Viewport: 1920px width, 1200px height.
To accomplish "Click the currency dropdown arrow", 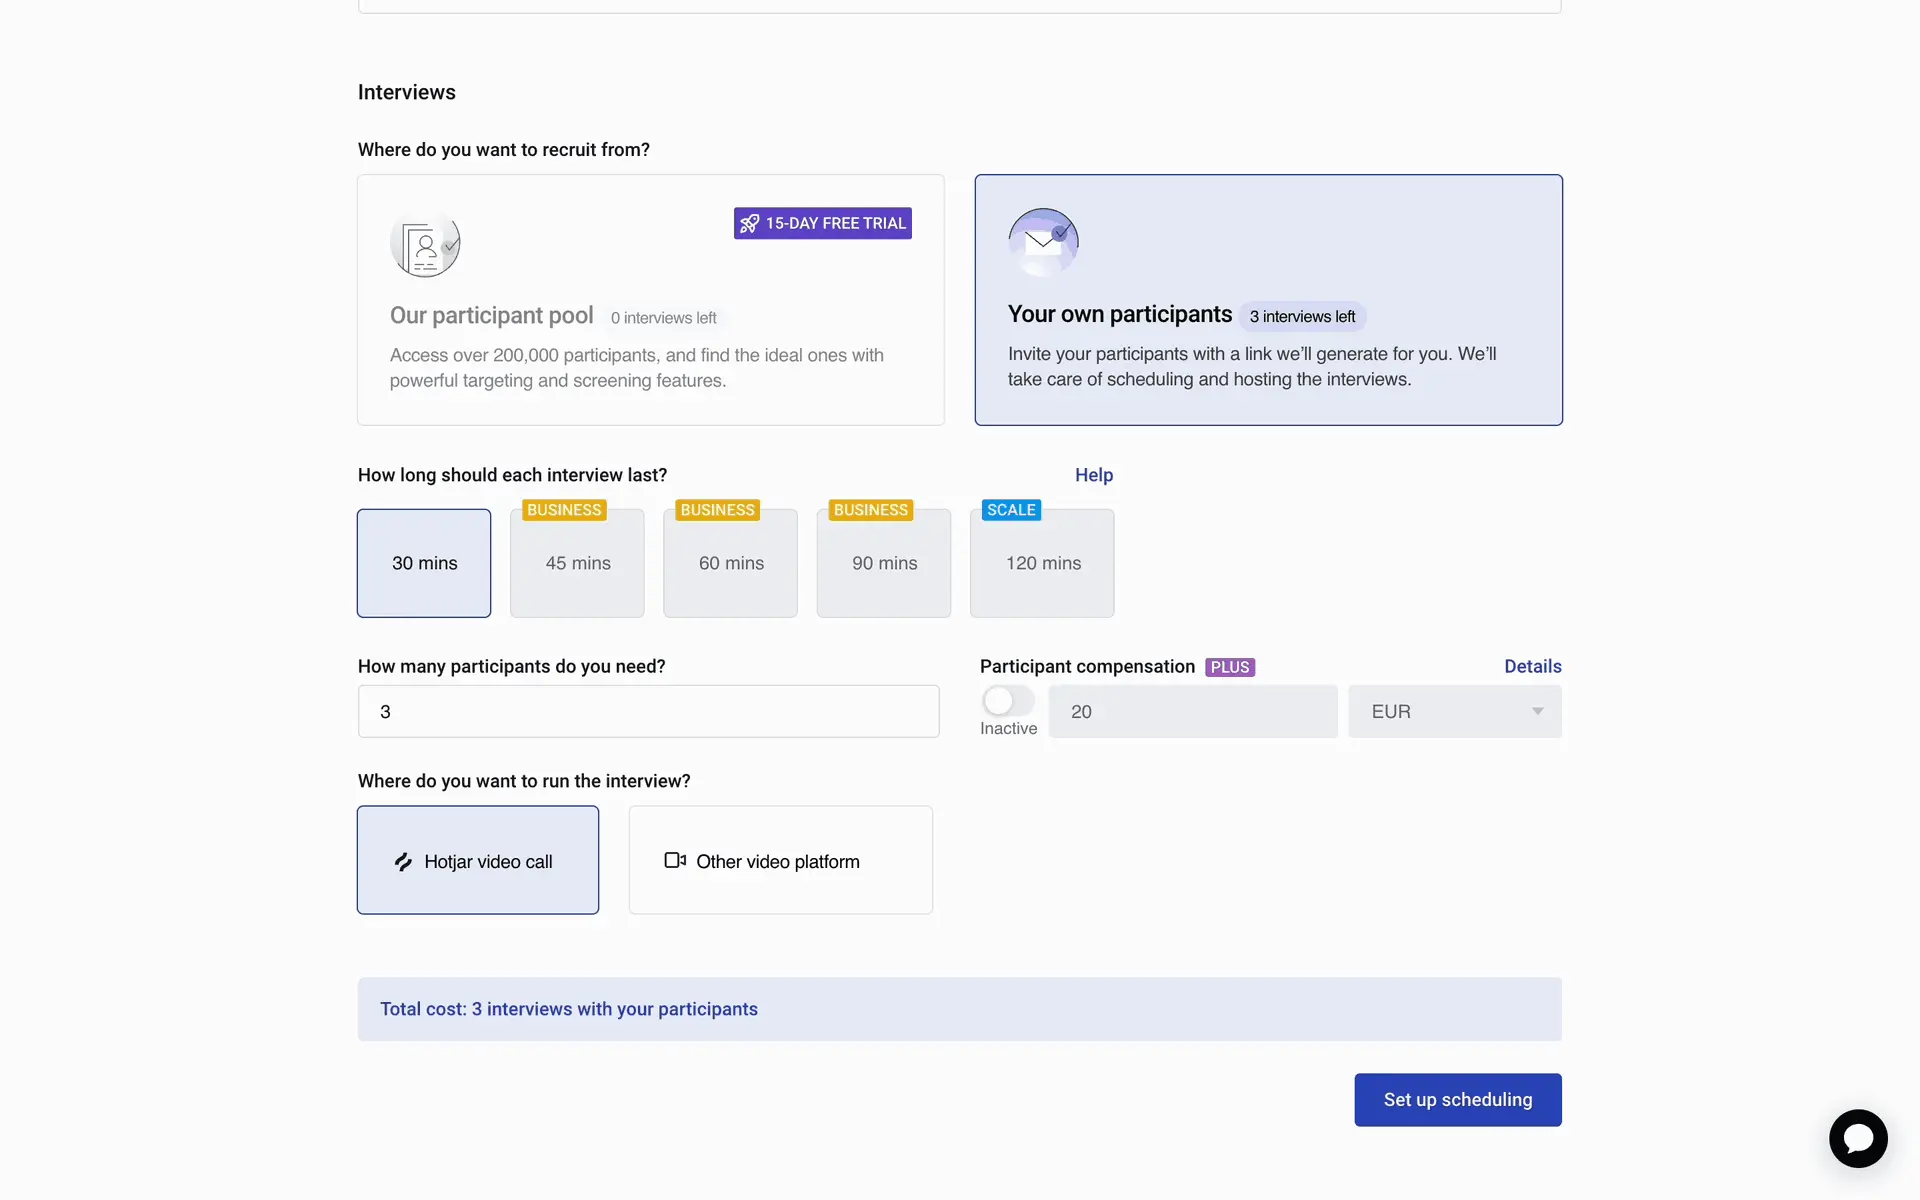I will click(x=1537, y=712).
